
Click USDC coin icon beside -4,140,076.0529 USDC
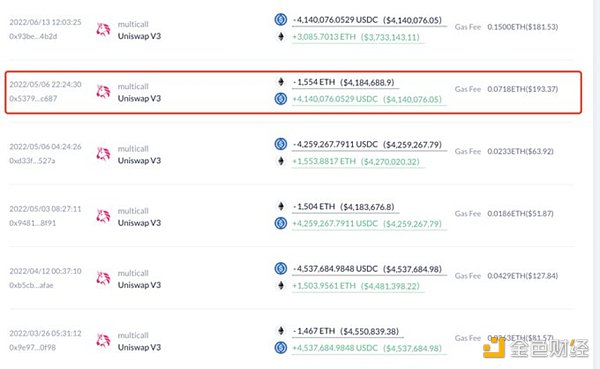281,20
